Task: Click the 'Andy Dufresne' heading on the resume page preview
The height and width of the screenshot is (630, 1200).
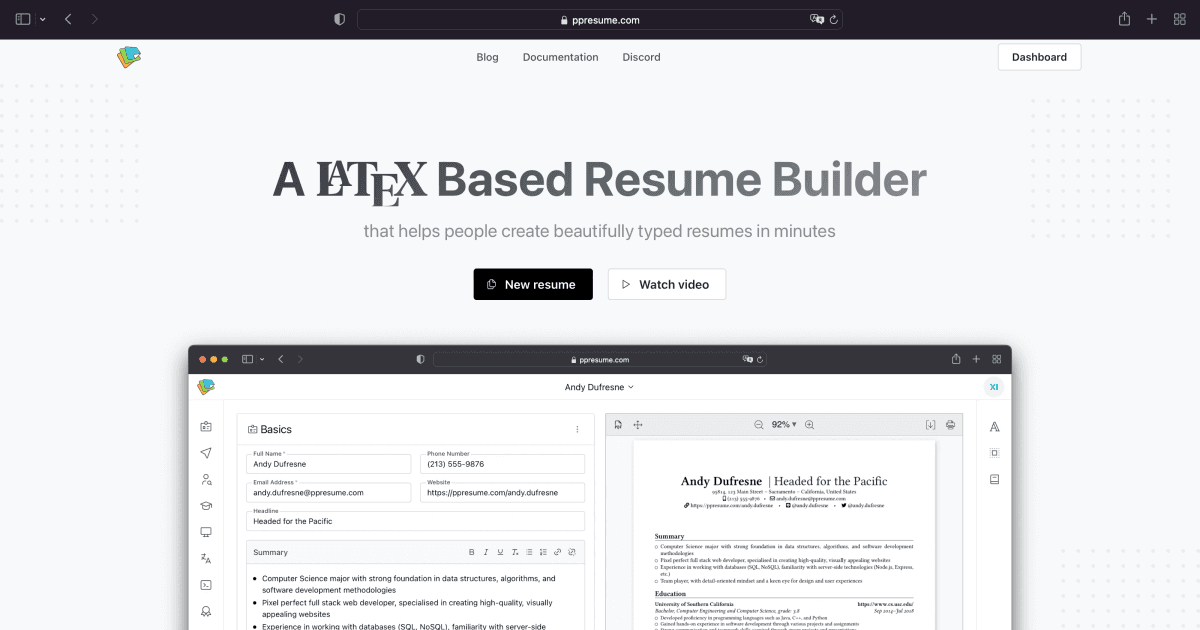Action: point(721,481)
